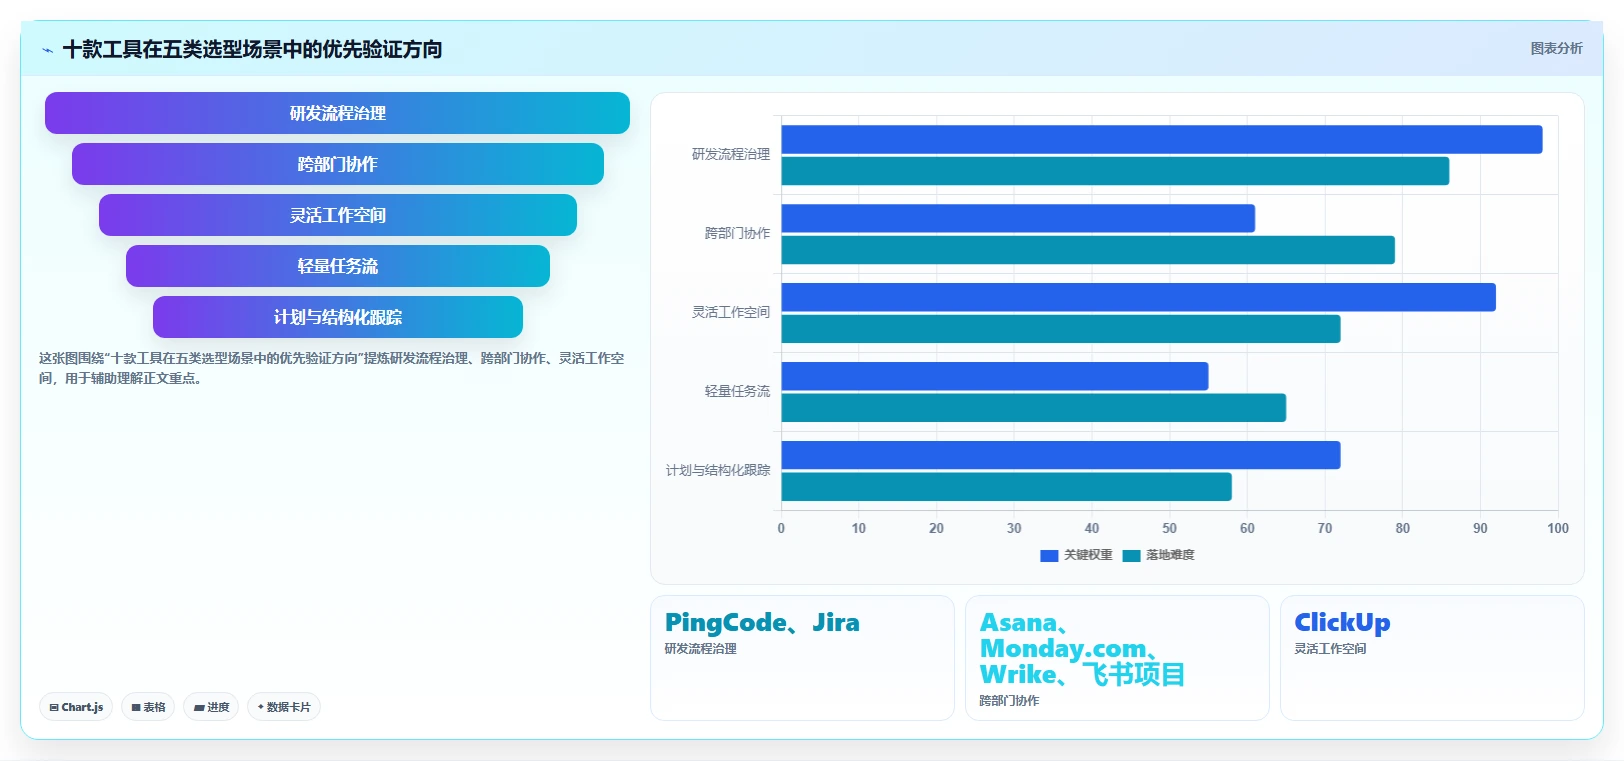Select the 计划与结构化跟踪 funnel bar

click(337, 317)
